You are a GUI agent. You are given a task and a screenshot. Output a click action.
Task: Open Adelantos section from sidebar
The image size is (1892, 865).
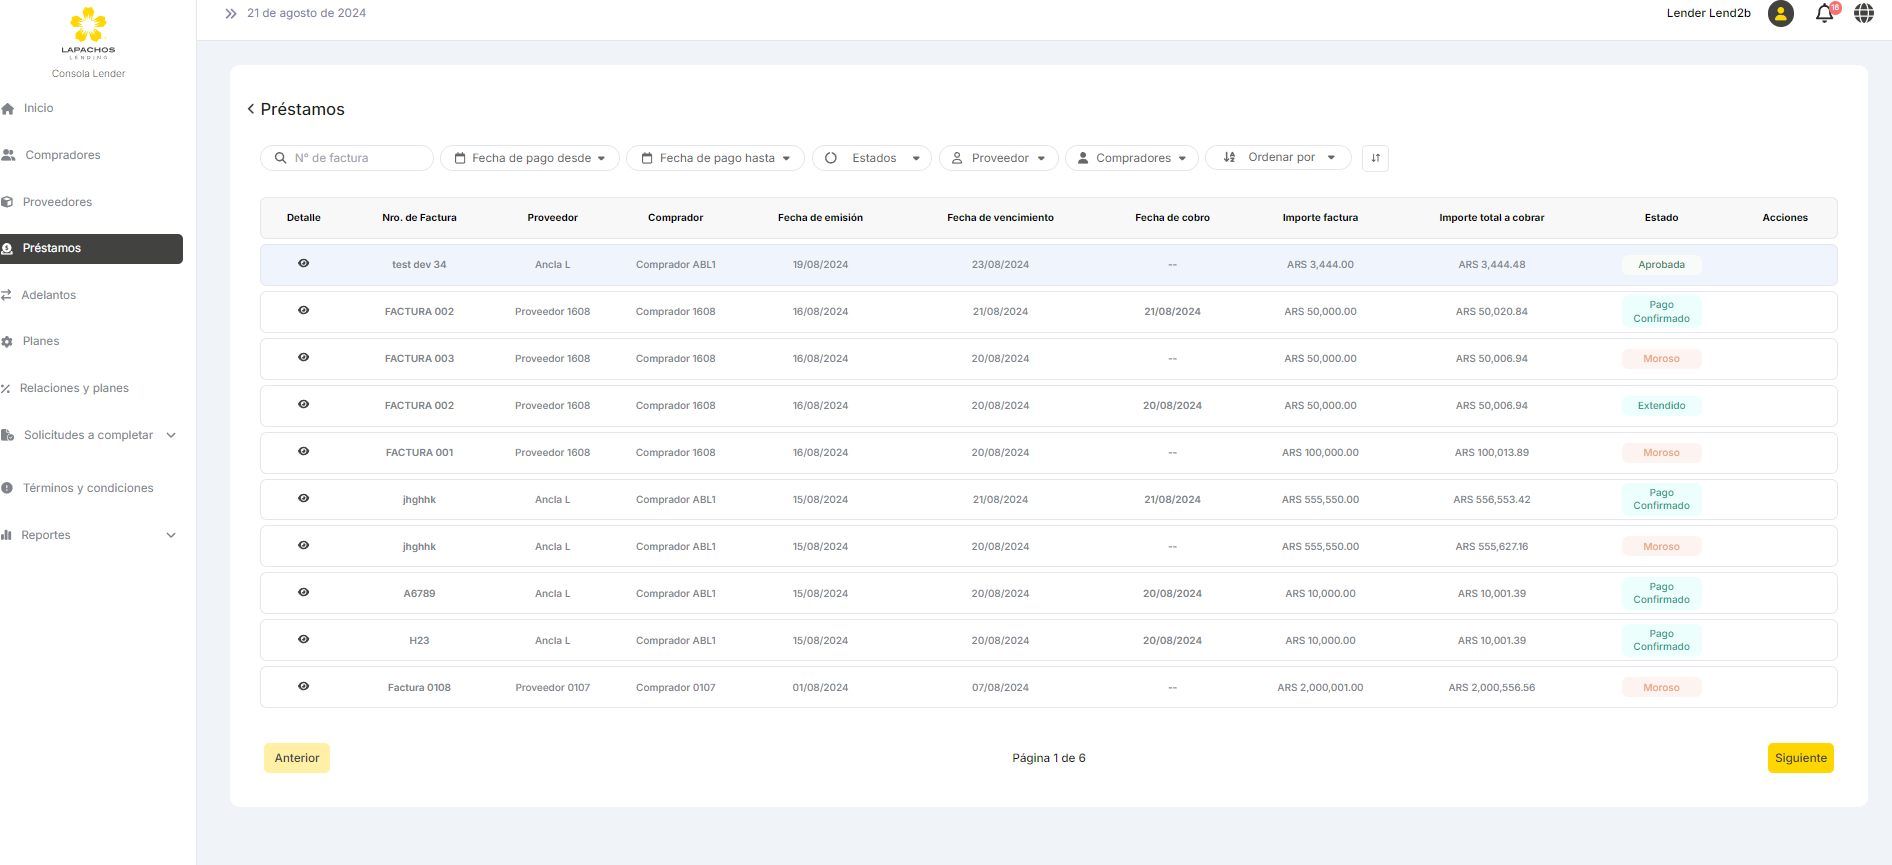49,295
